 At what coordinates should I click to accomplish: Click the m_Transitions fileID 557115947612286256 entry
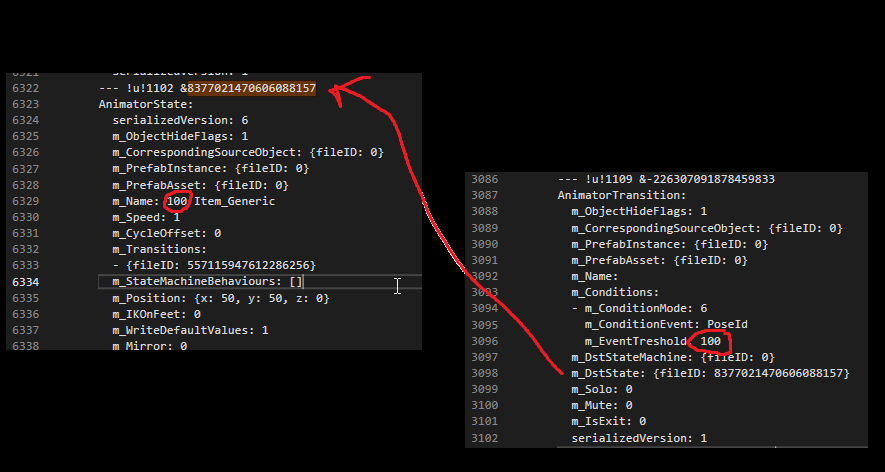pos(214,265)
